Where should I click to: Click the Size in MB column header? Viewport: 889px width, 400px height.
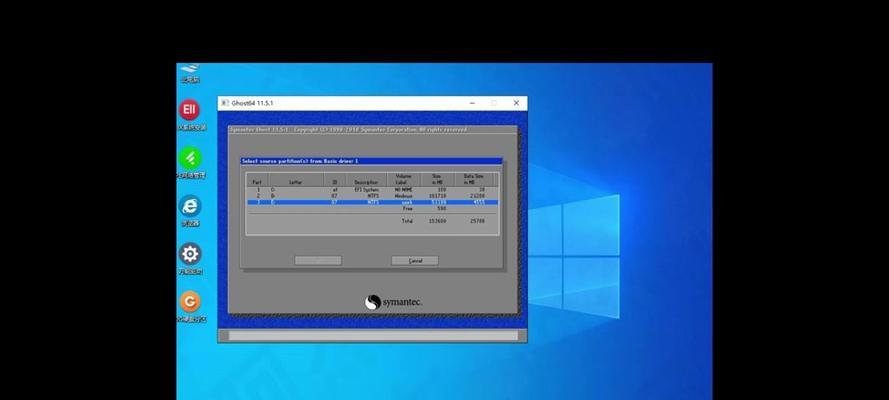(437, 180)
